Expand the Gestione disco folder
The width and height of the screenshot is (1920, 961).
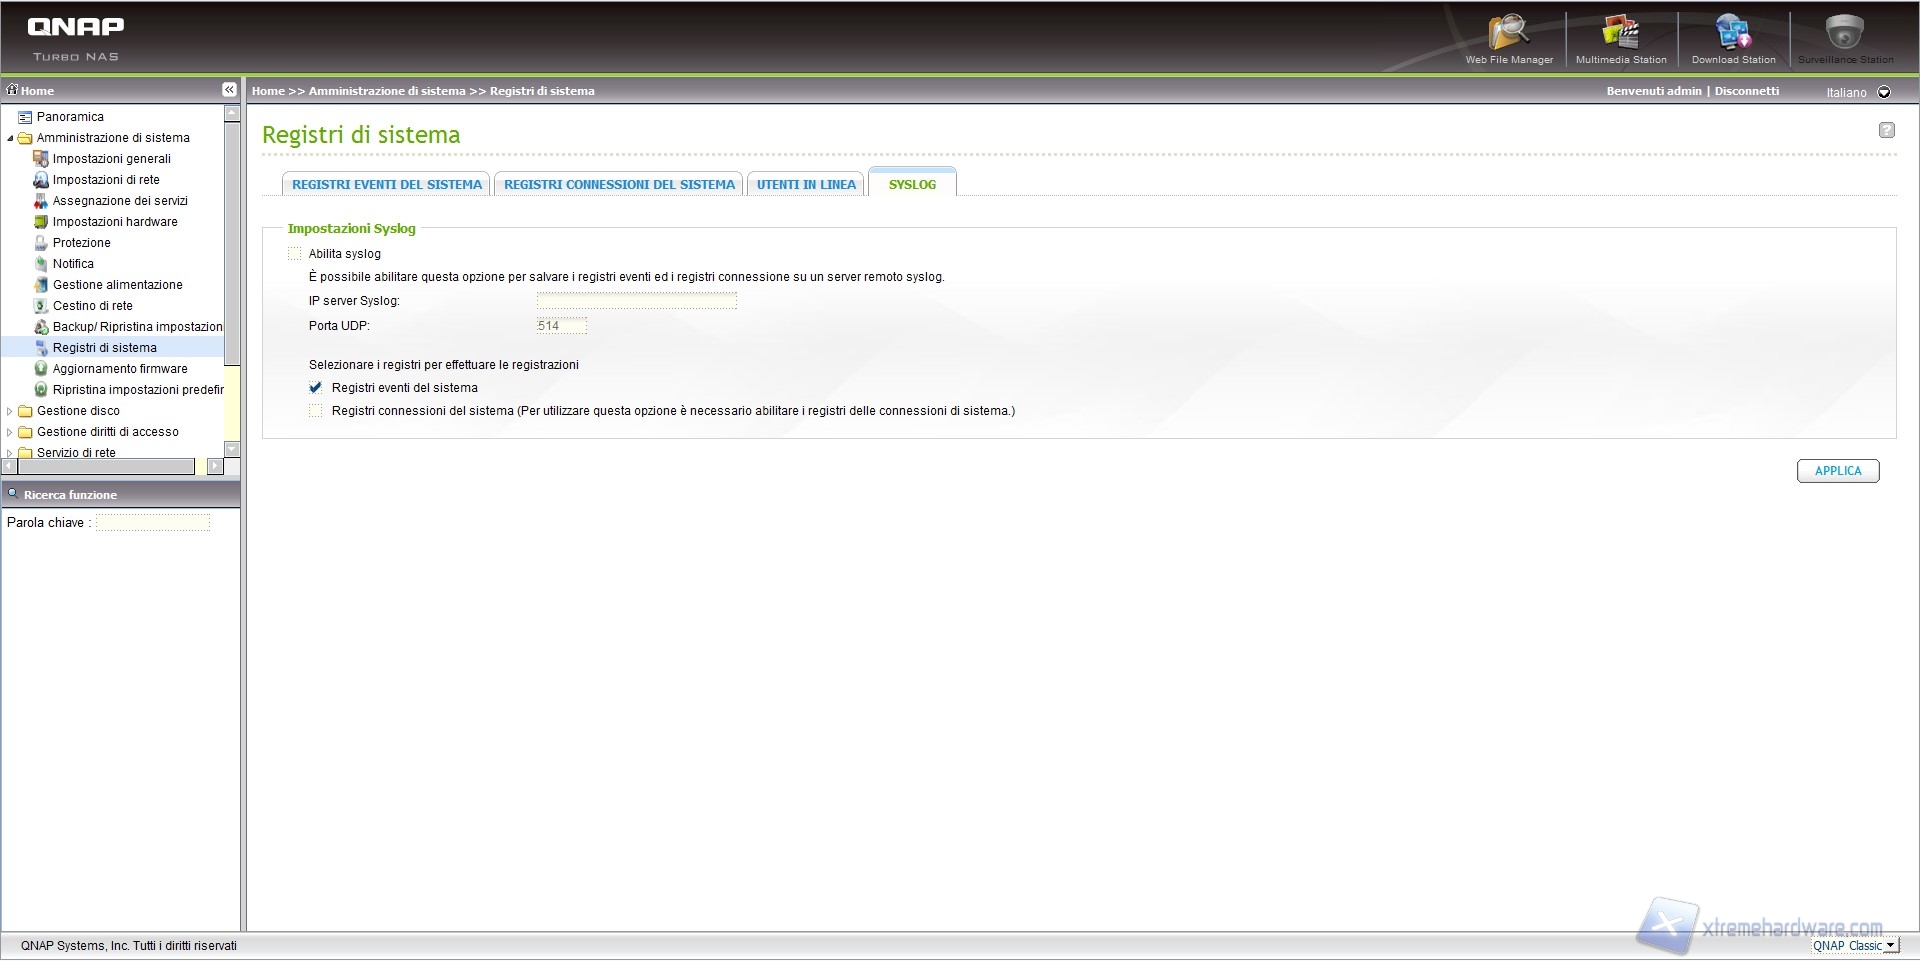(10, 411)
